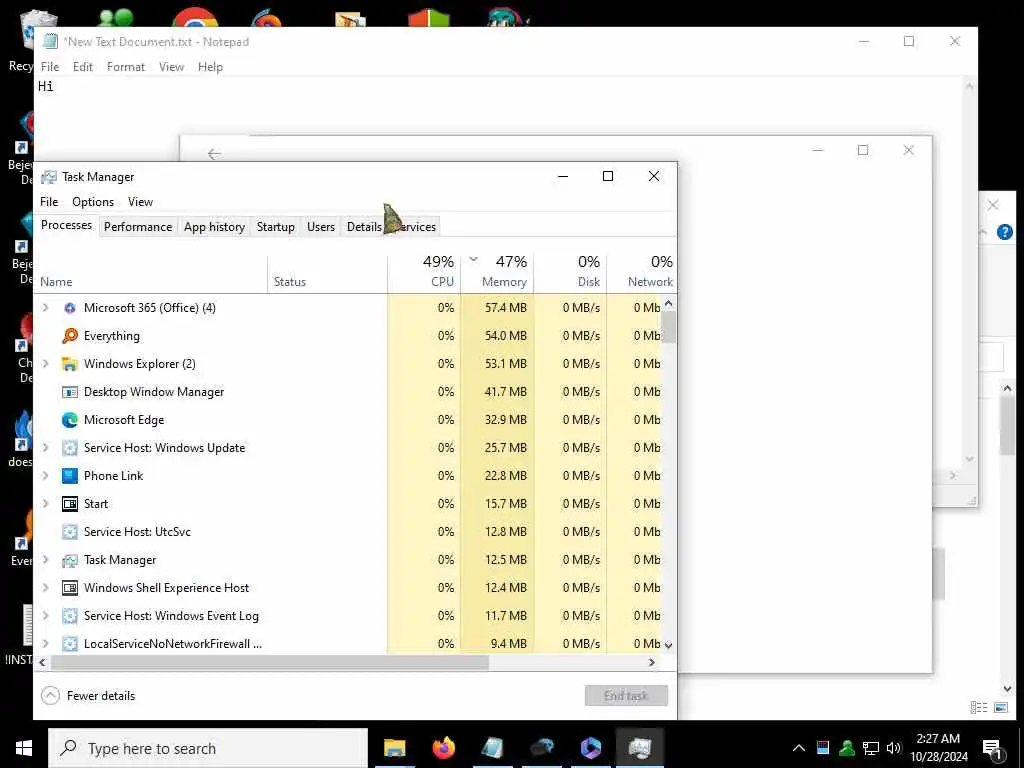Open Task Manager's File menu
Screen dimensions: 1024x768
[x=49, y=202]
